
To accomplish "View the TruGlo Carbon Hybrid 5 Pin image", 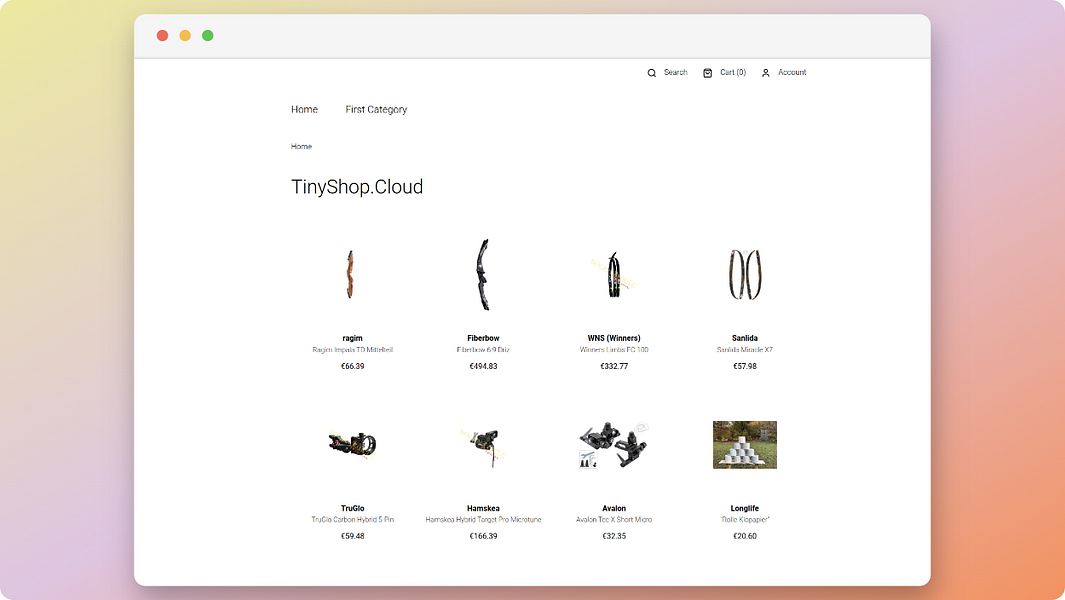I will [352, 445].
